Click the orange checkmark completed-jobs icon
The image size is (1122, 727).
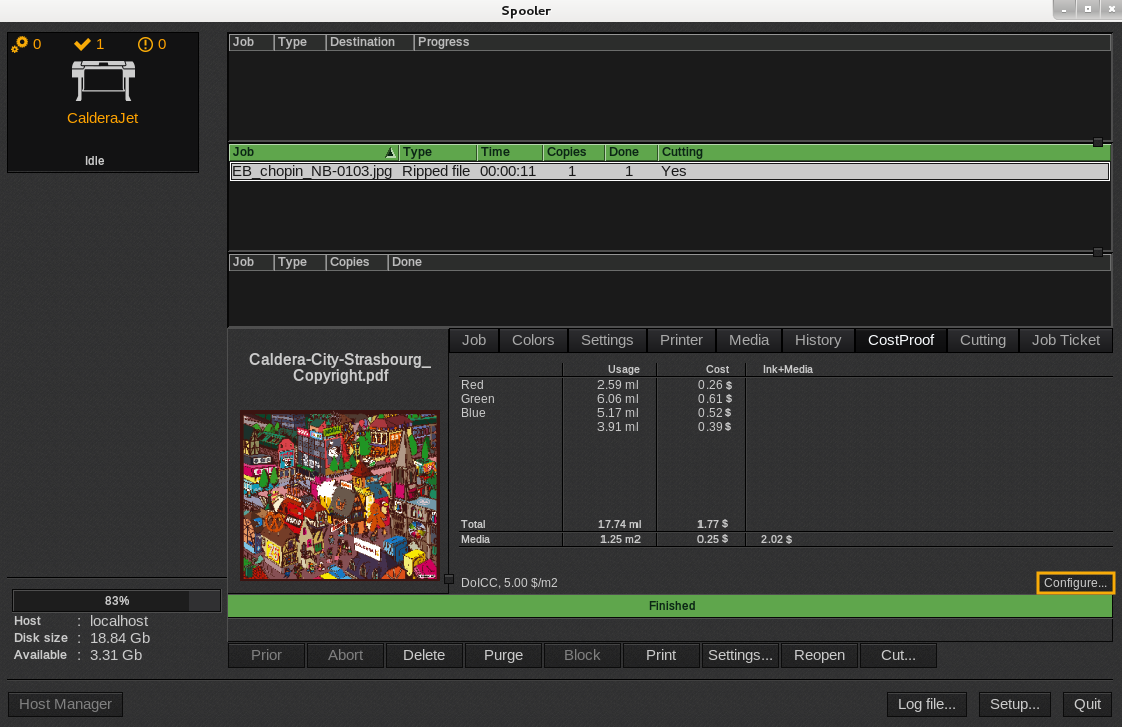click(x=83, y=44)
